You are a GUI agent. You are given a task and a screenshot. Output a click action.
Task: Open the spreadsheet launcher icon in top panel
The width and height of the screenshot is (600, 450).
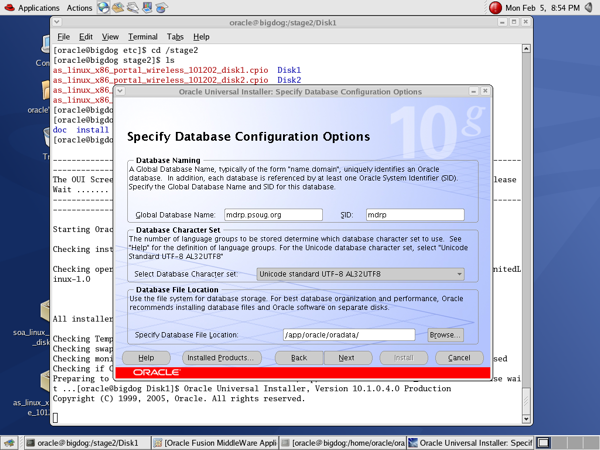point(161,7)
